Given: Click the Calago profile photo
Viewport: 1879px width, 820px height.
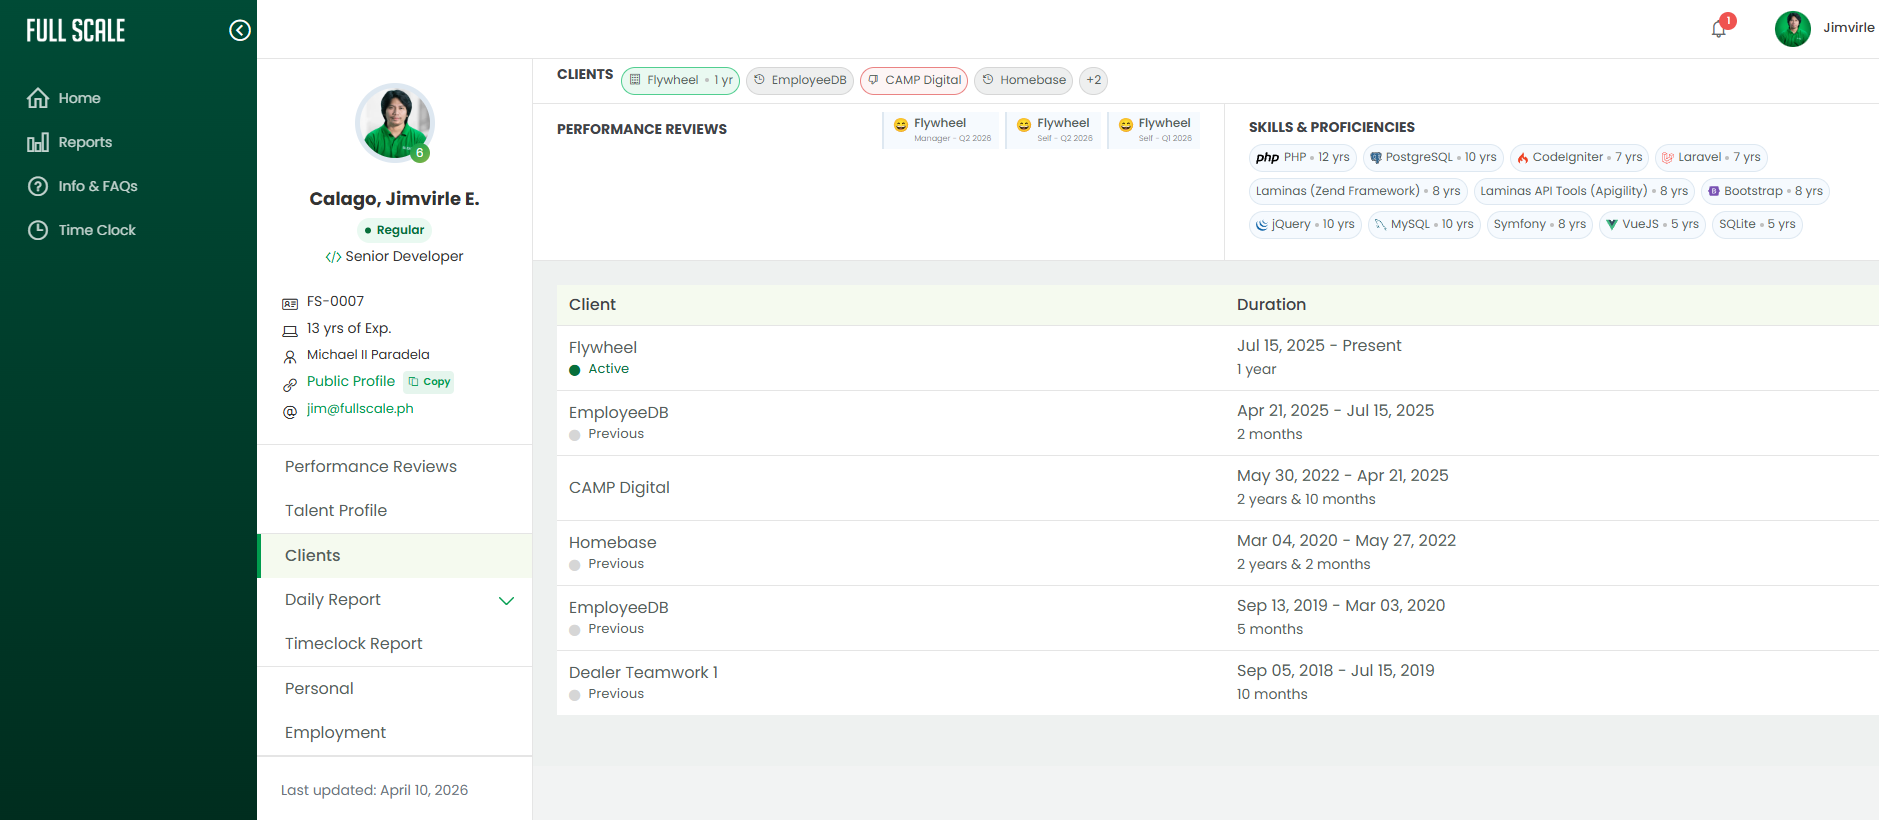Looking at the screenshot, I should [x=395, y=123].
